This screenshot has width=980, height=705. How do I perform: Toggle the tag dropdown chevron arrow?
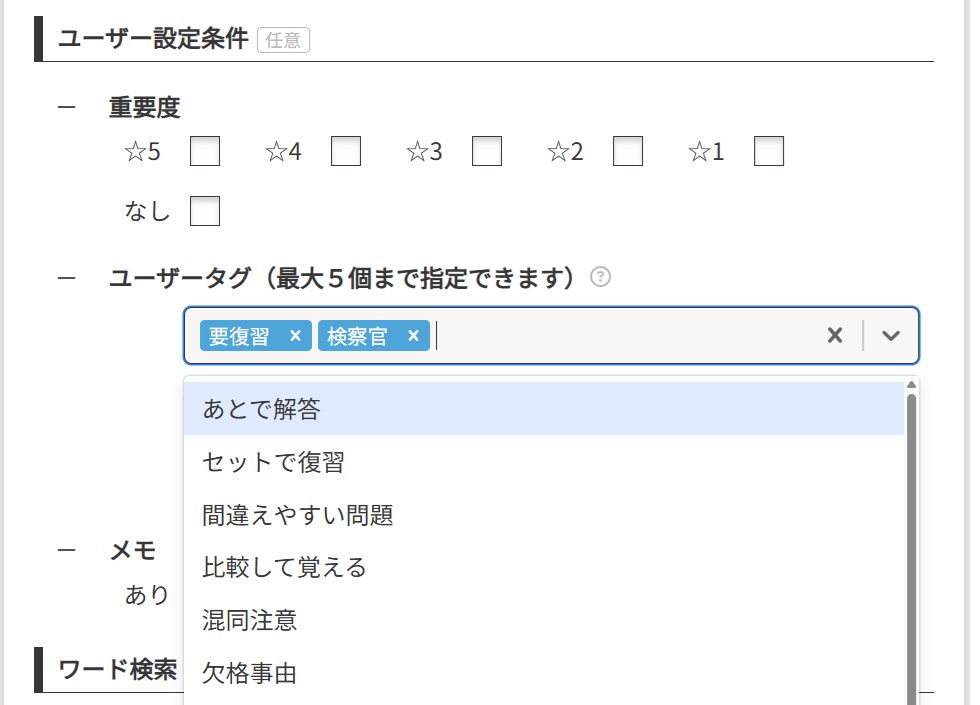coord(891,336)
